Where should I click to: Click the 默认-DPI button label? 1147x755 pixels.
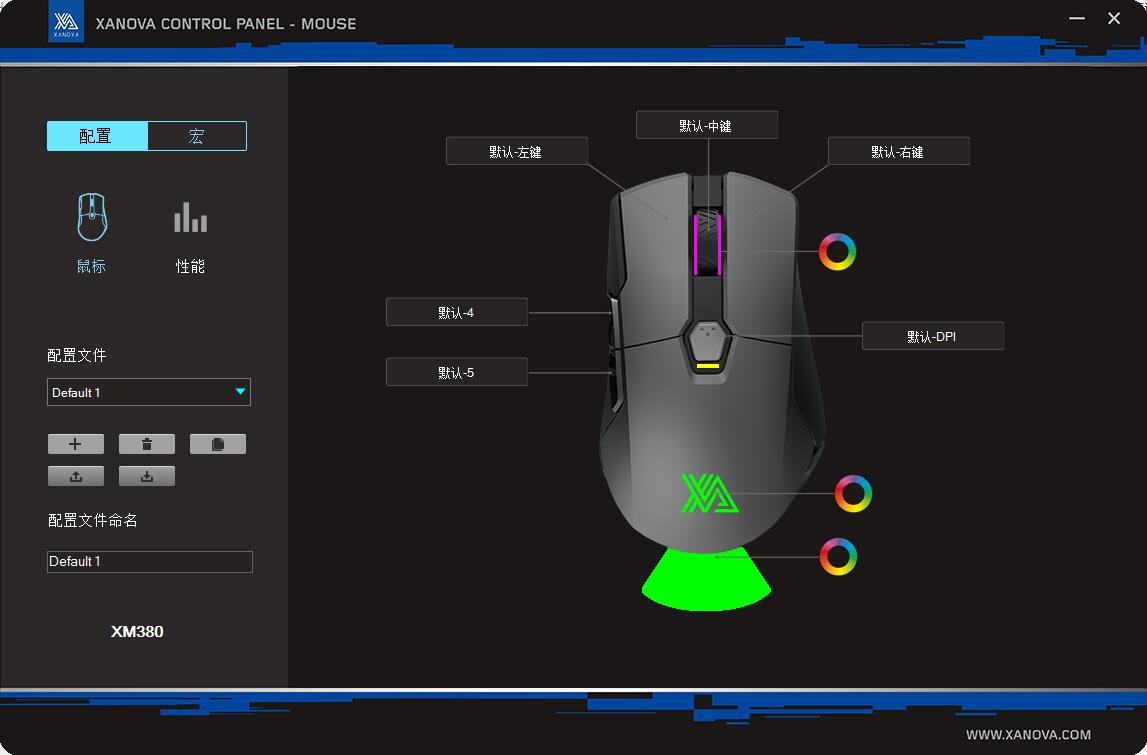[x=932, y=336]
